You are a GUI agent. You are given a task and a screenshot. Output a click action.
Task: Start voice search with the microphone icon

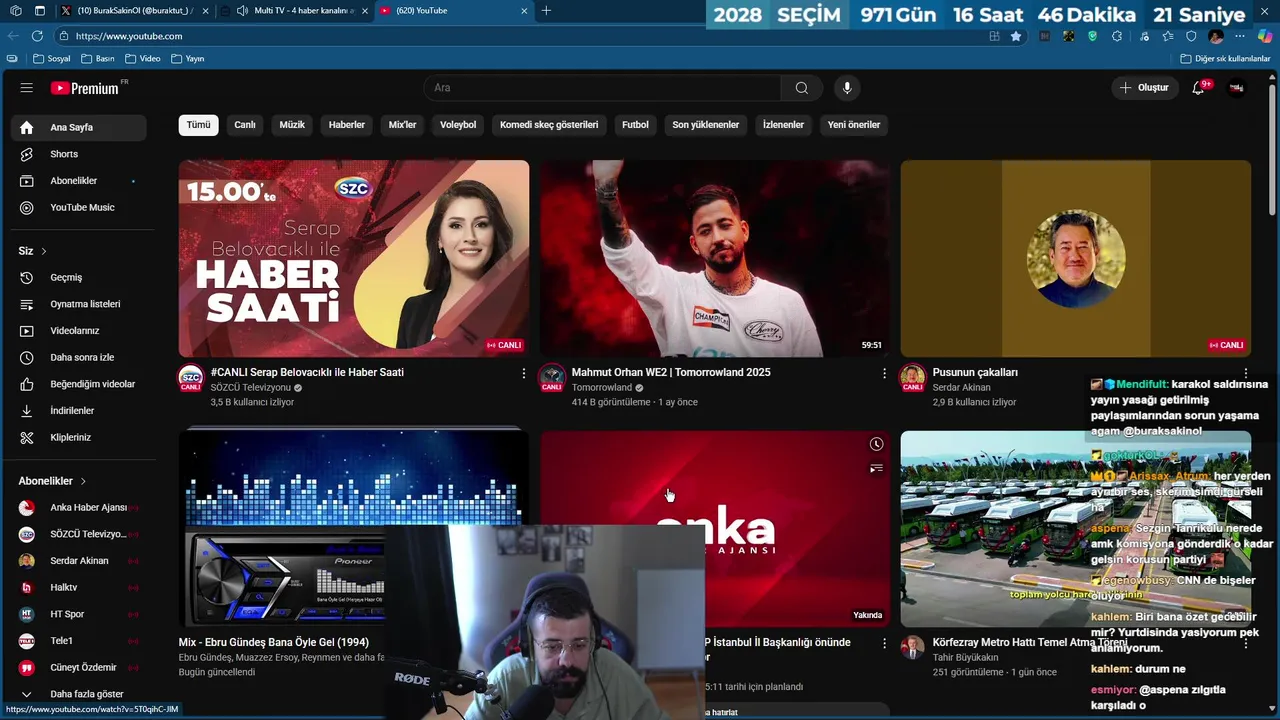[847, 88]
